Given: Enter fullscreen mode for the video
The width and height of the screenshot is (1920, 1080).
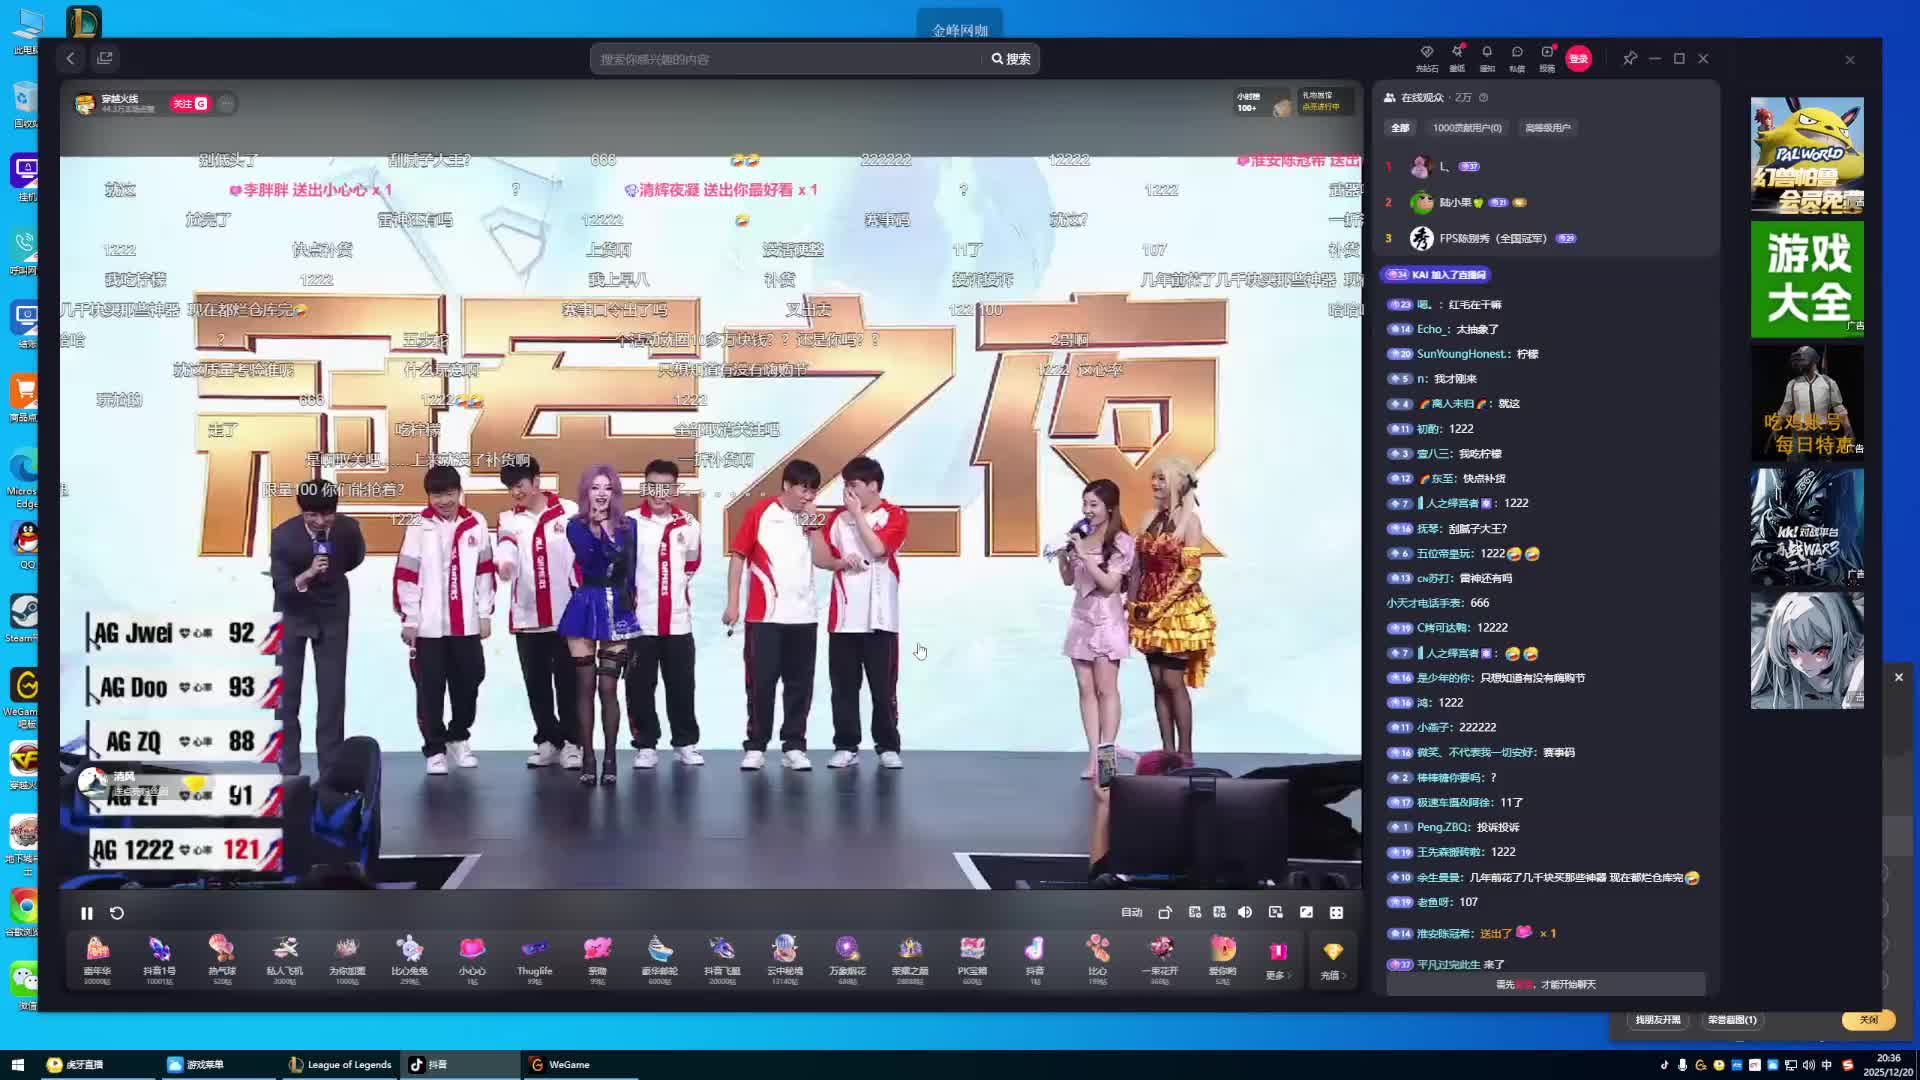Looking at the screenshot, I should (x=1336, y=912).
